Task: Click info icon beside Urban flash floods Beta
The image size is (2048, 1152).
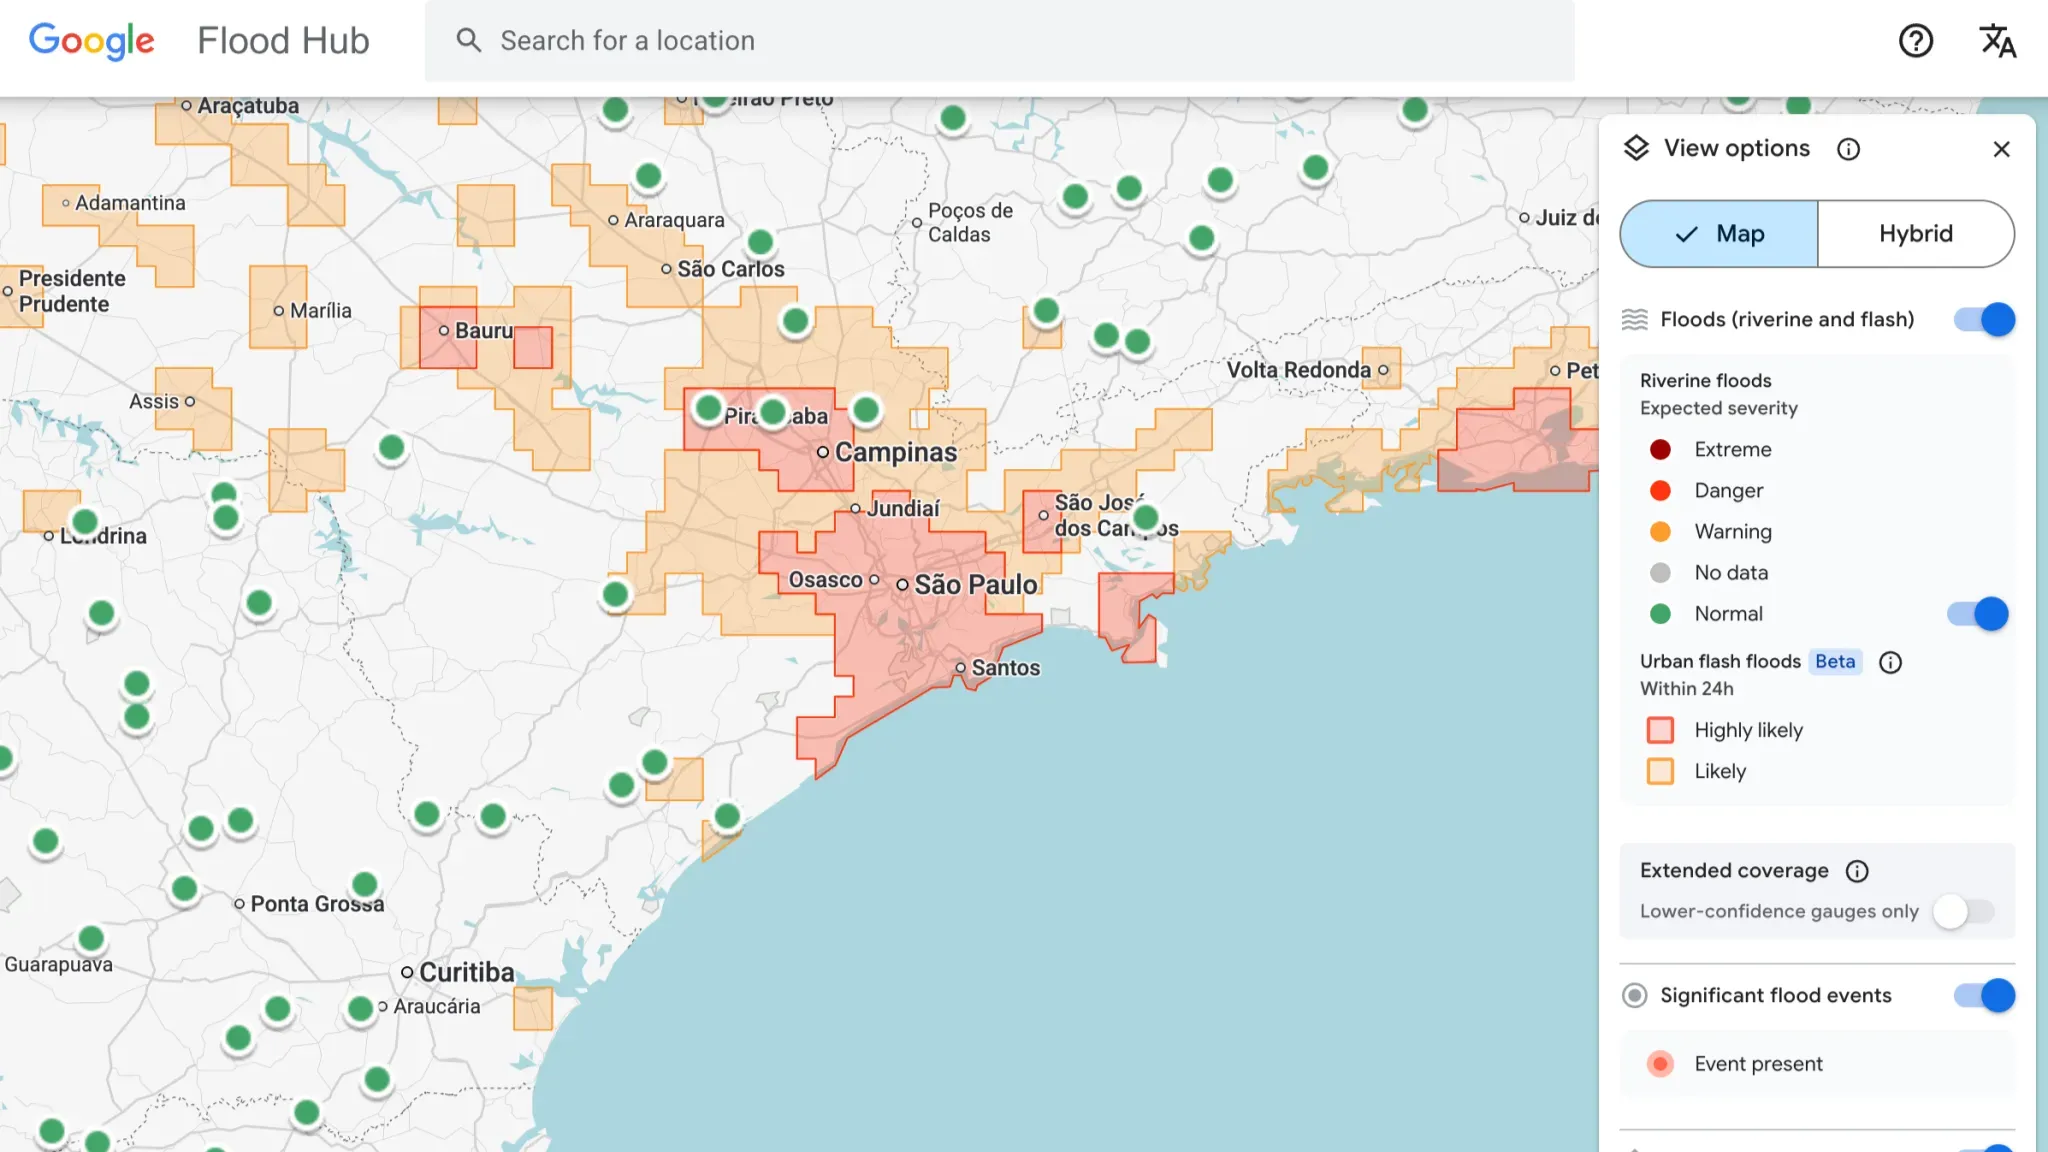Action: 1890,662
